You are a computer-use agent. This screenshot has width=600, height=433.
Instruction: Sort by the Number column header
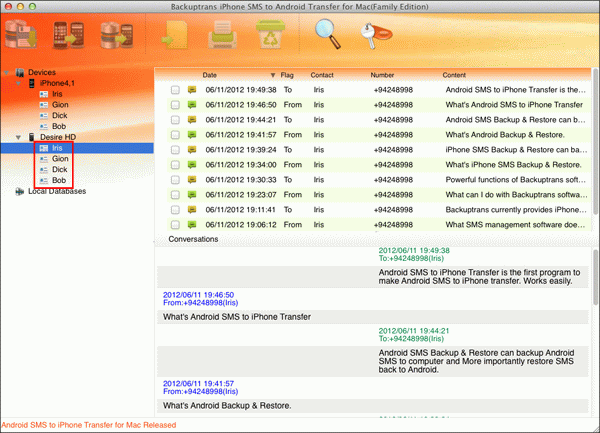tap(382, 75)
